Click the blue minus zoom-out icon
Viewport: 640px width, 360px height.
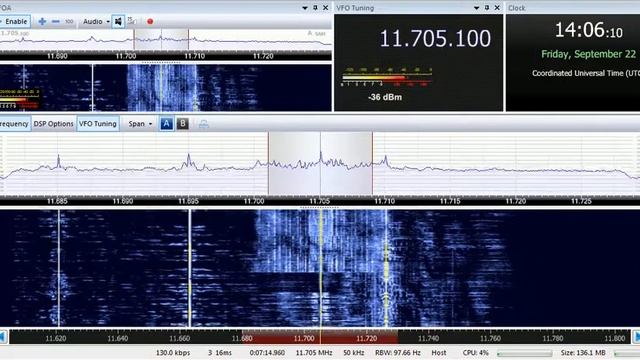[x=56, y=21]
